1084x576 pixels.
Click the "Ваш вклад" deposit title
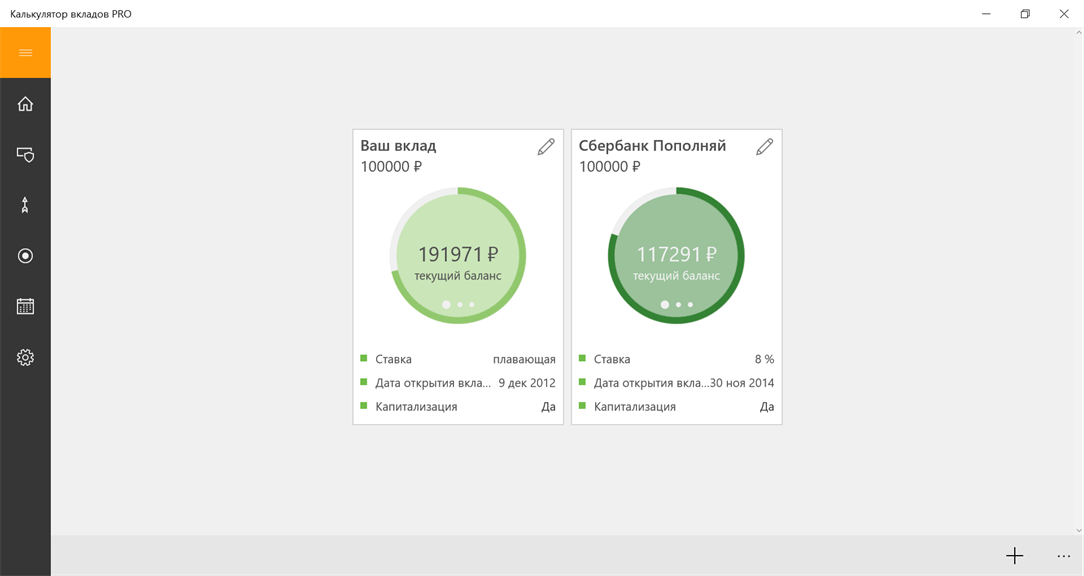point(398,145)
